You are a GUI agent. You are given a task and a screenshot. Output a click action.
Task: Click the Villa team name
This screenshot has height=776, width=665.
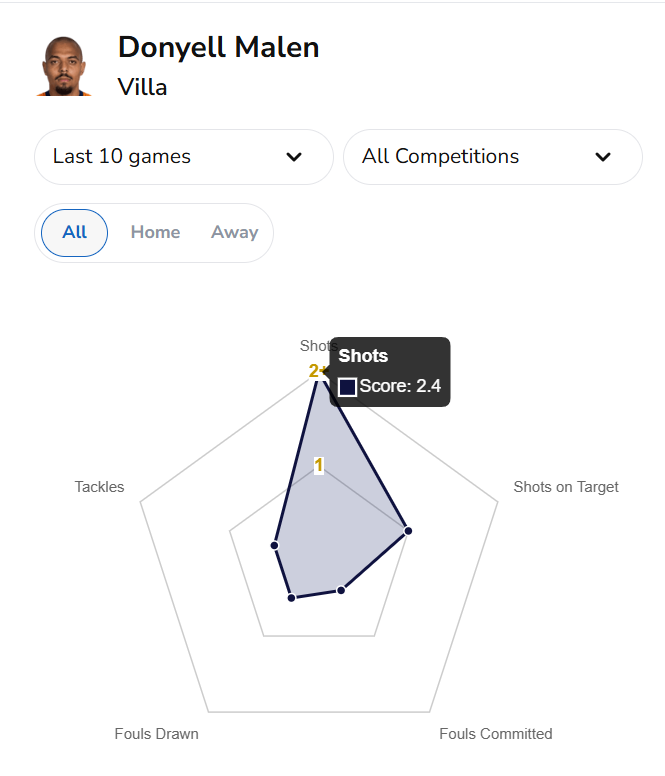(142, 87)
